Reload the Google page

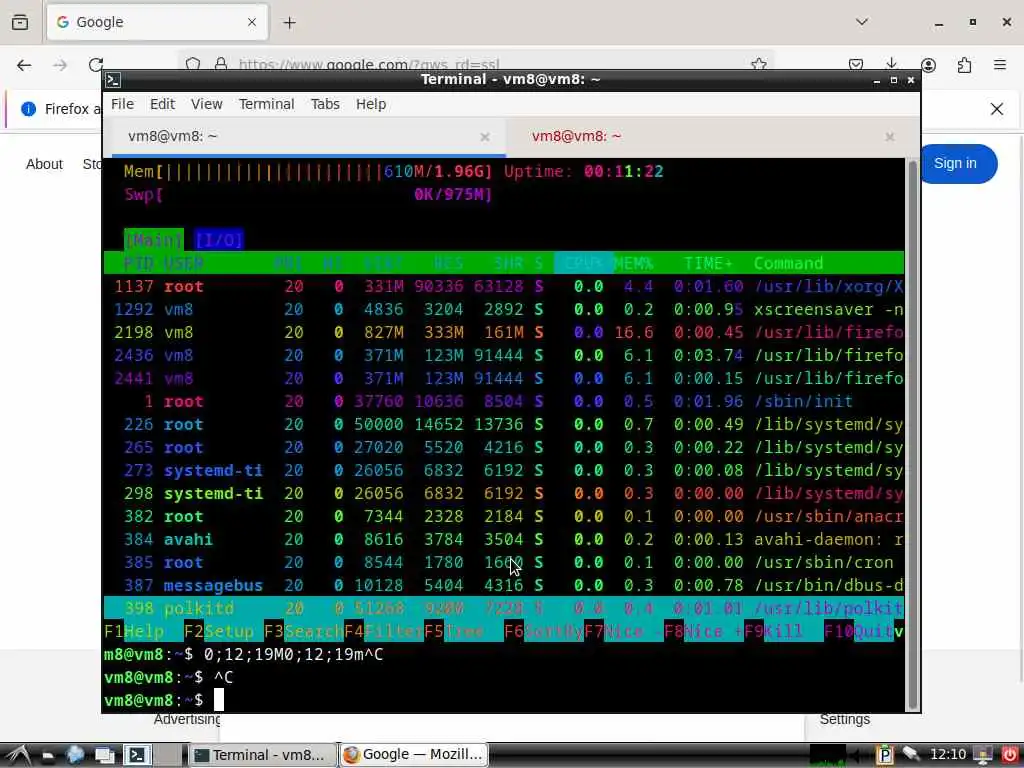96,65
